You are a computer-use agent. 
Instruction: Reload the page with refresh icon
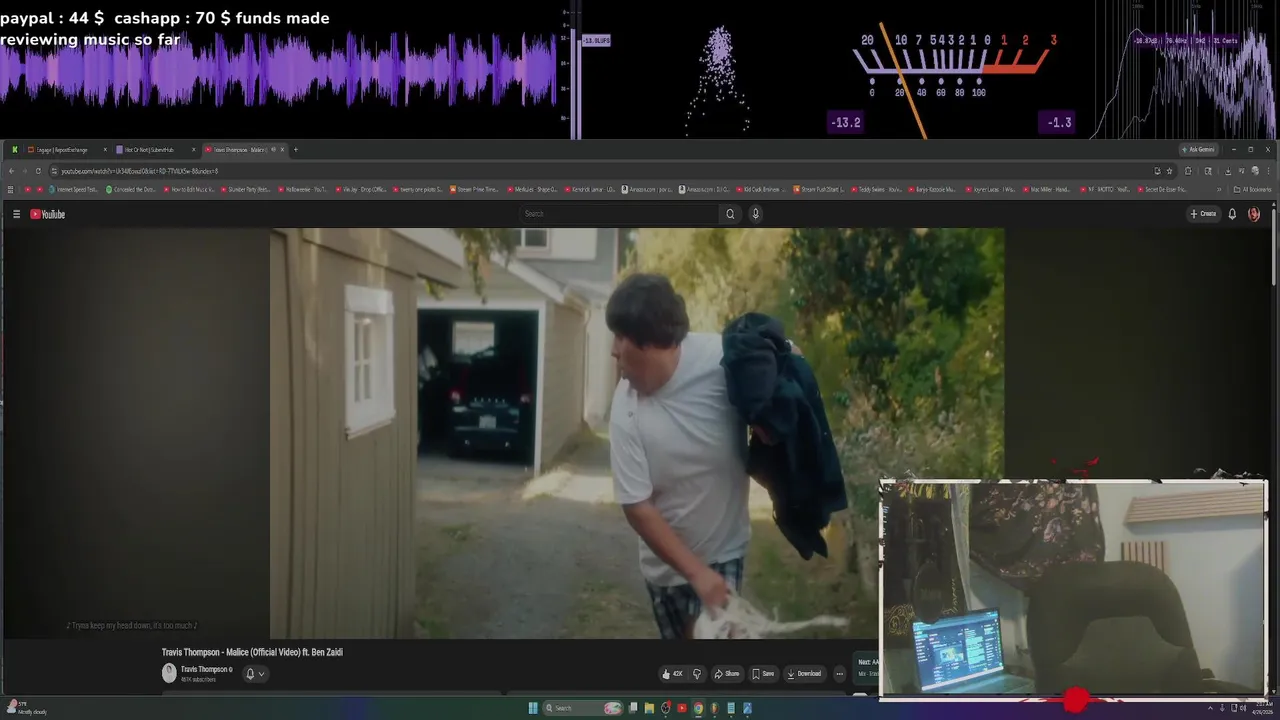point(38,171)
